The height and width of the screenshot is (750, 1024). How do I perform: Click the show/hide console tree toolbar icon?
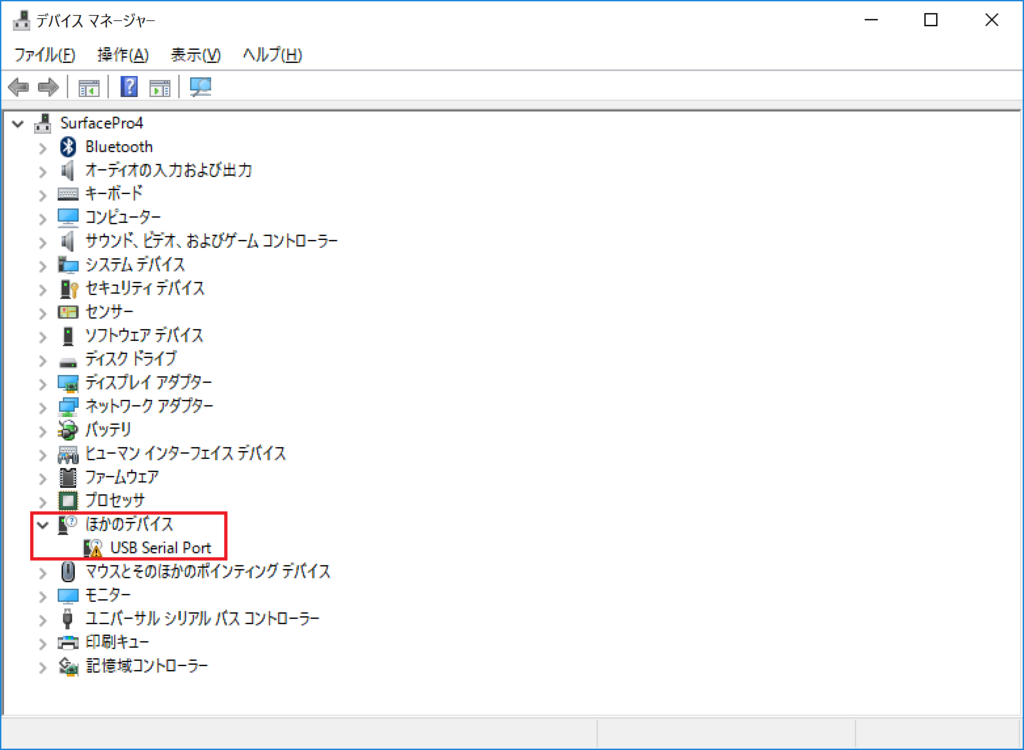click(89, 87)
